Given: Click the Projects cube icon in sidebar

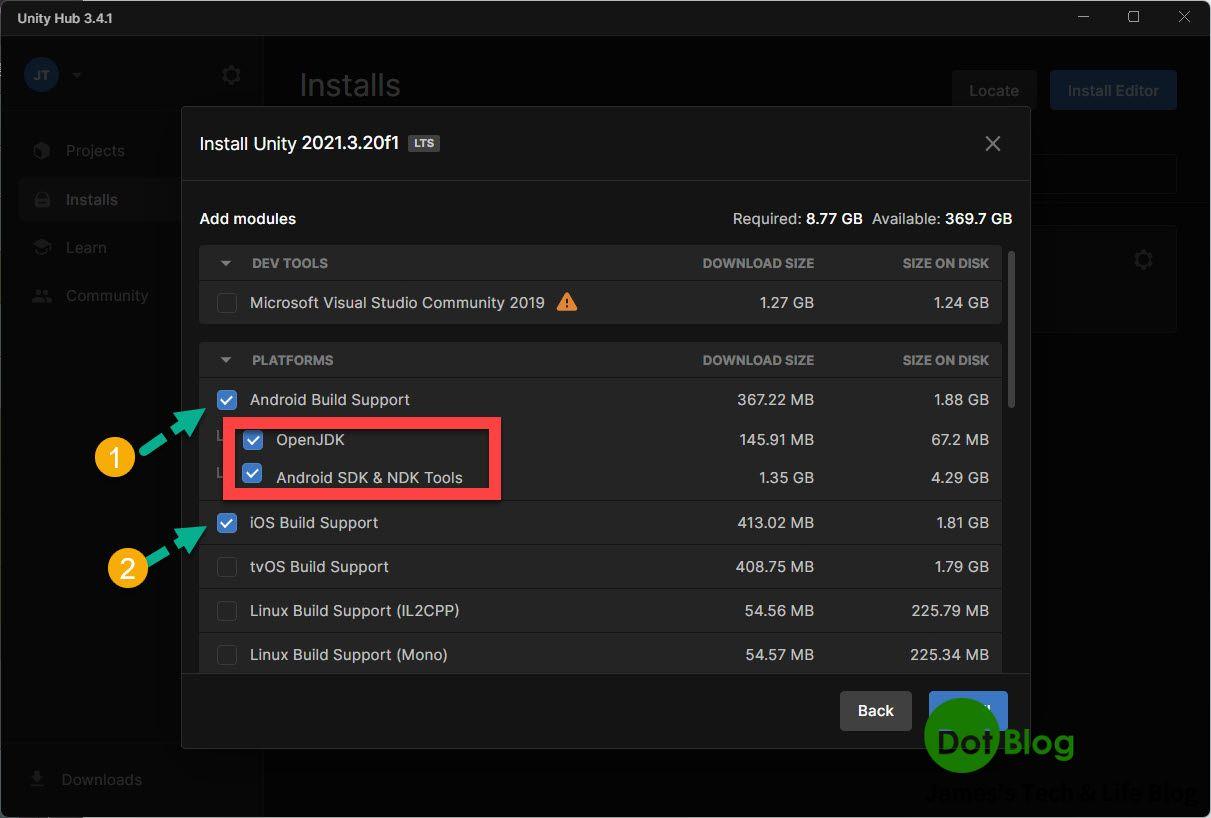Looking at the screenshot, I should coord(42,151).
